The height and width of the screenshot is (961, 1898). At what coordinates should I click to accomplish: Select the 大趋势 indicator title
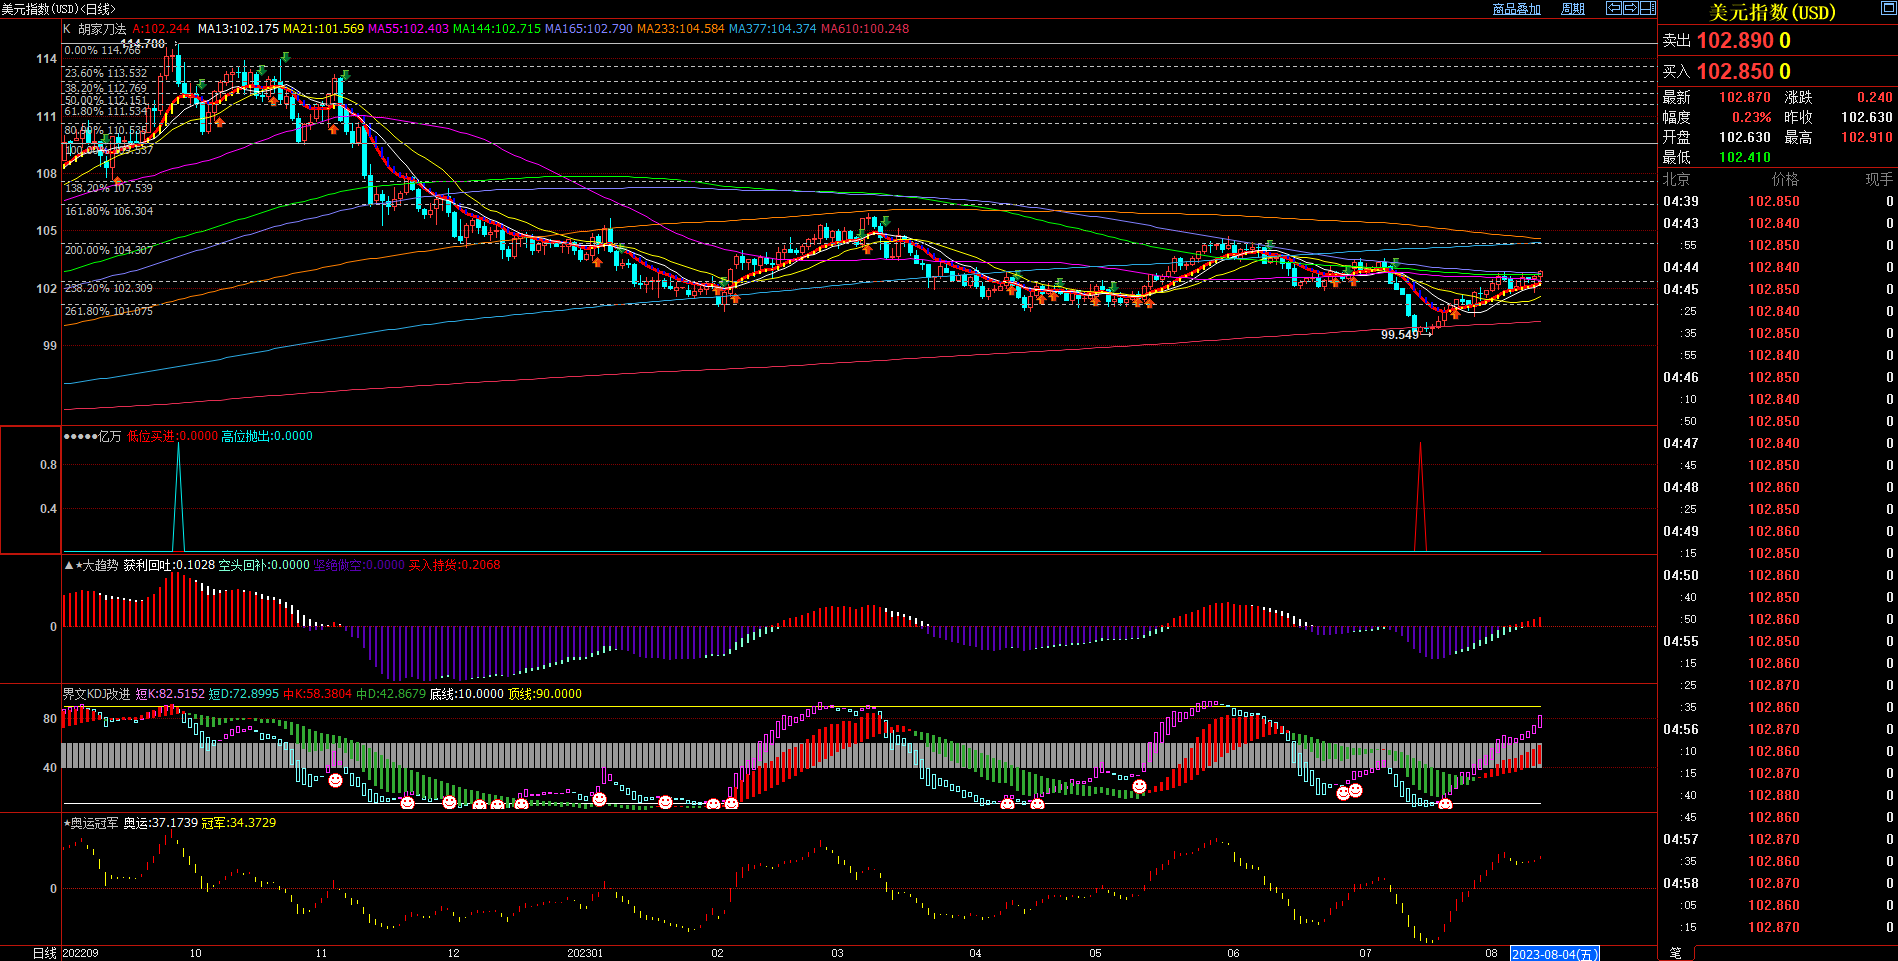99,565
